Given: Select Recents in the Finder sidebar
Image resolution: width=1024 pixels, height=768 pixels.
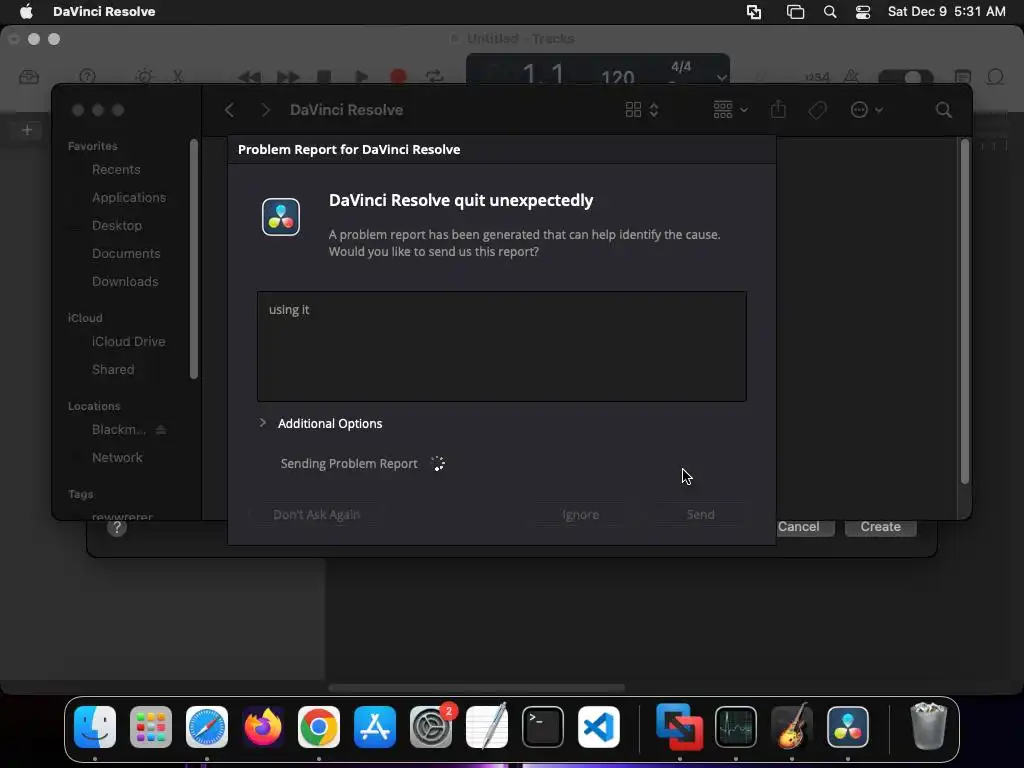Looking at the screenshot, I should pyautogui.click(x=116, y=169).
